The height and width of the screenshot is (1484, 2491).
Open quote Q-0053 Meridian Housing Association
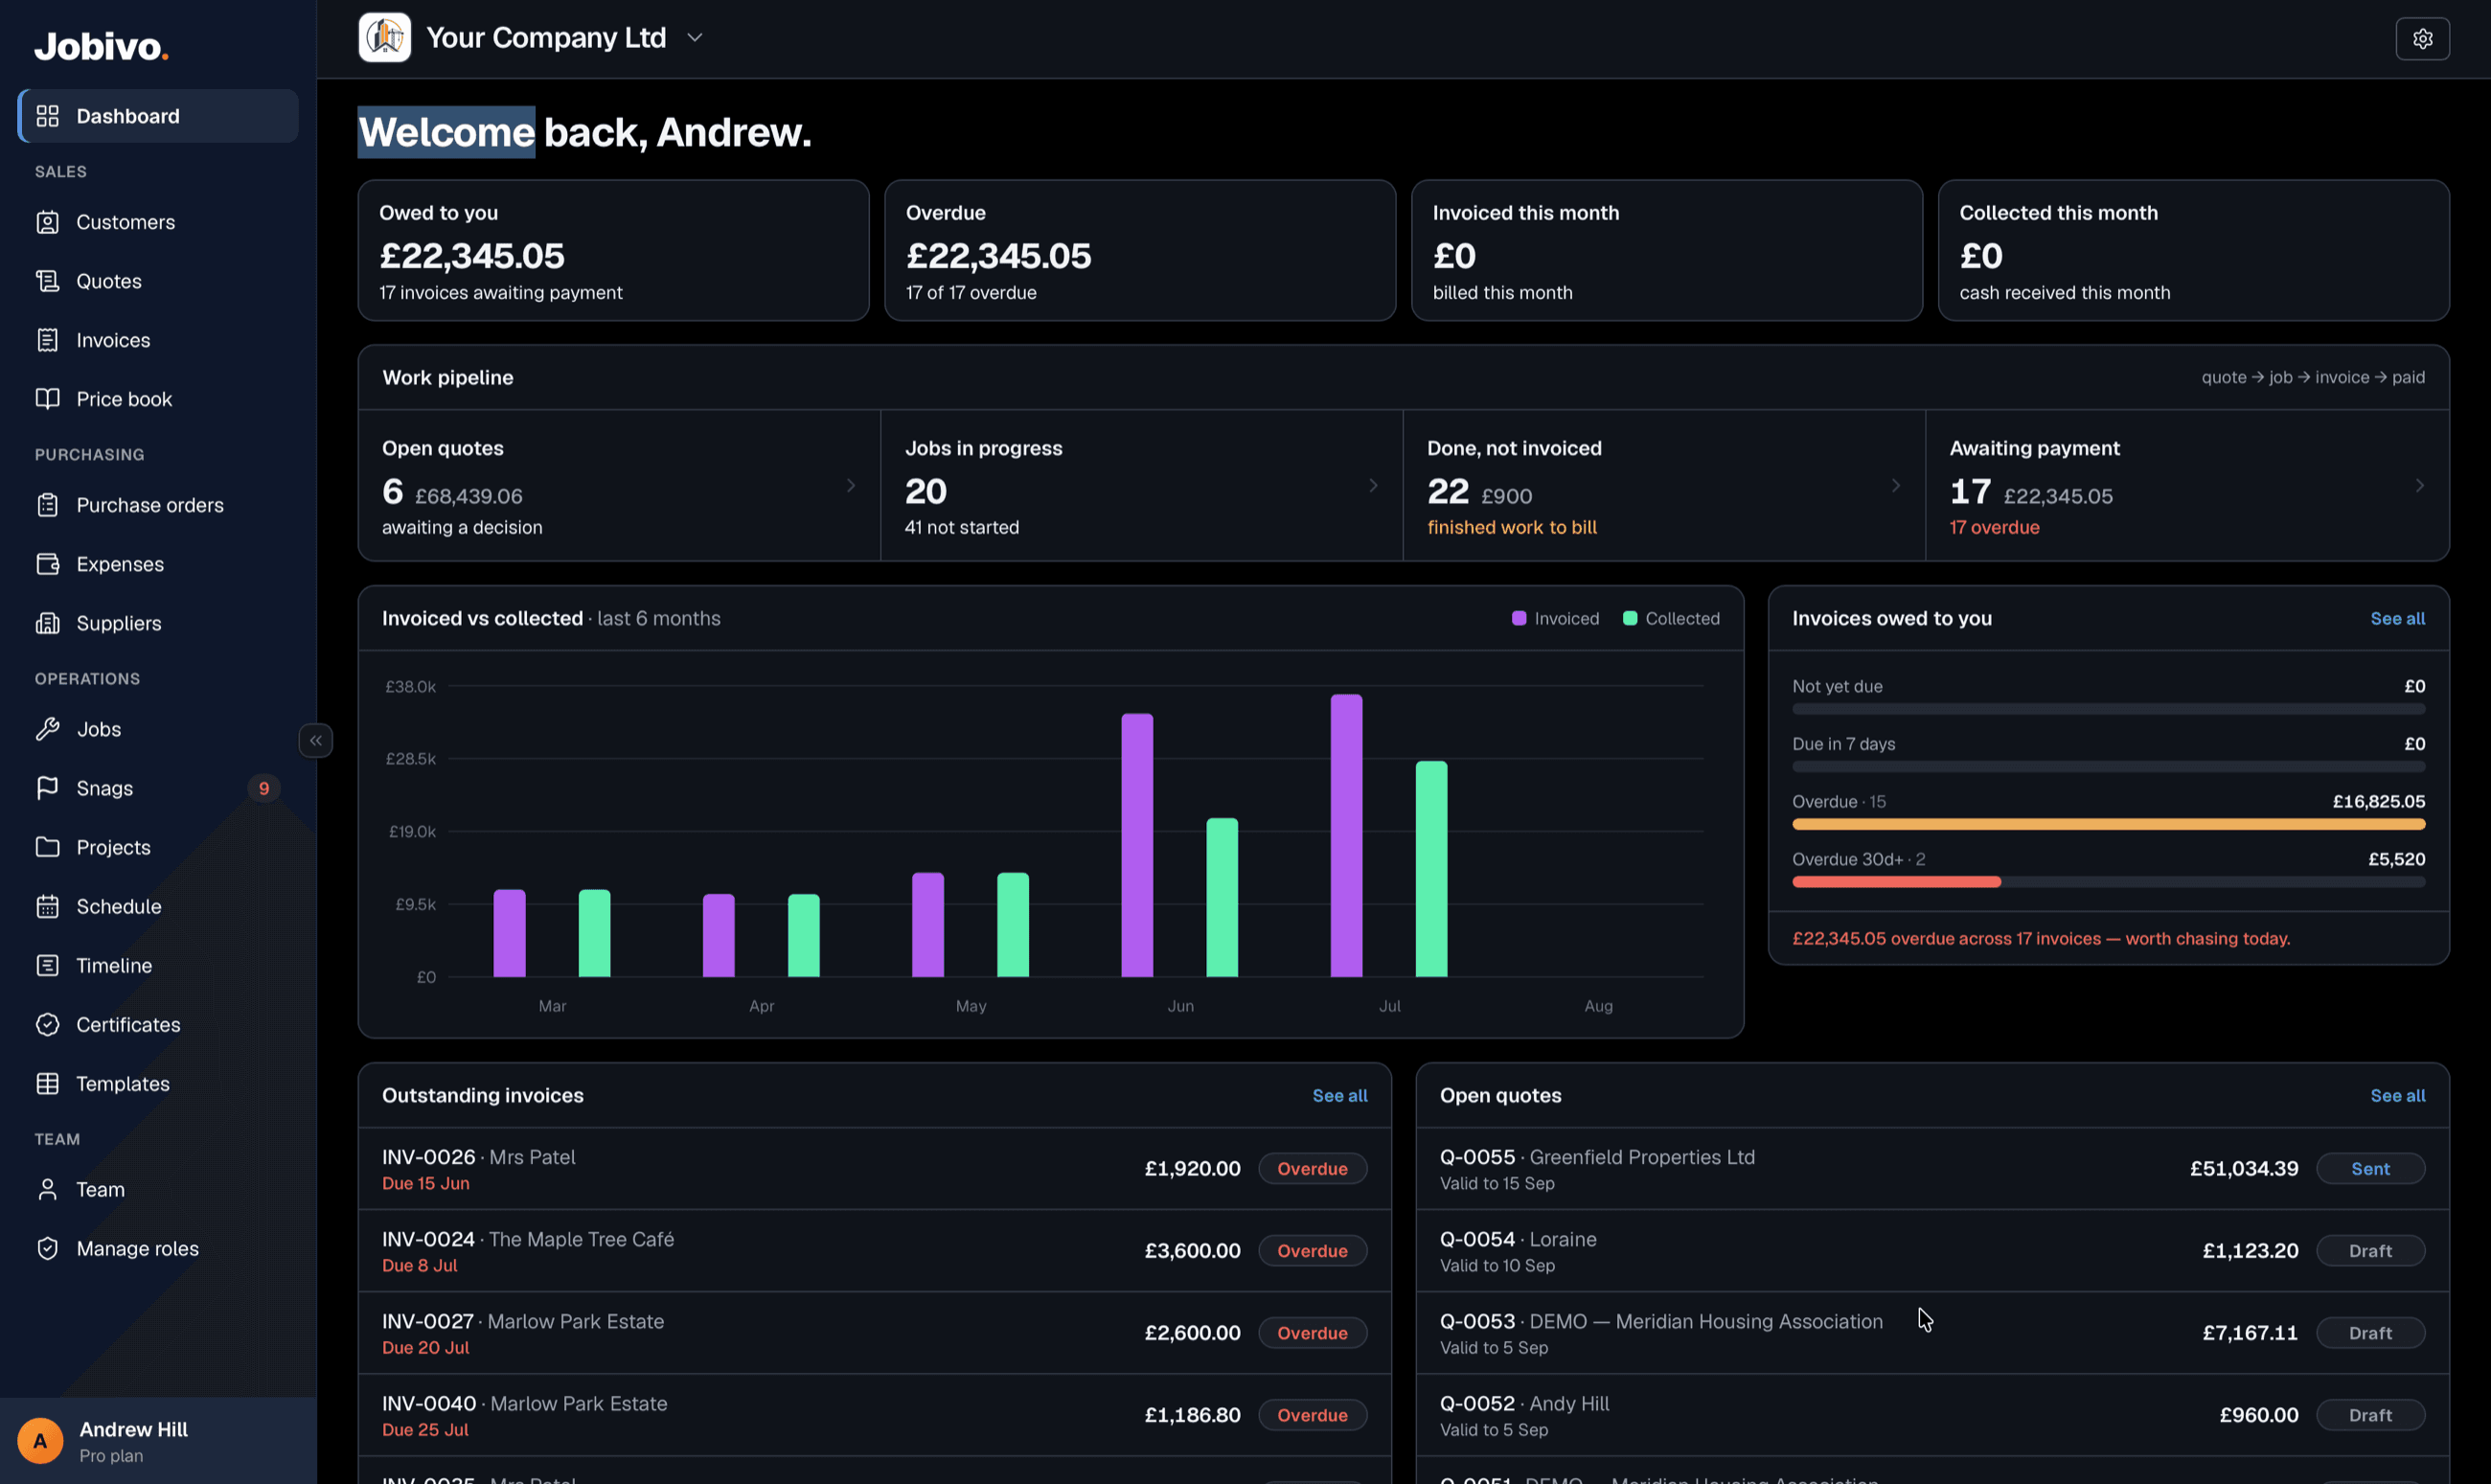pos(1933,1333)
